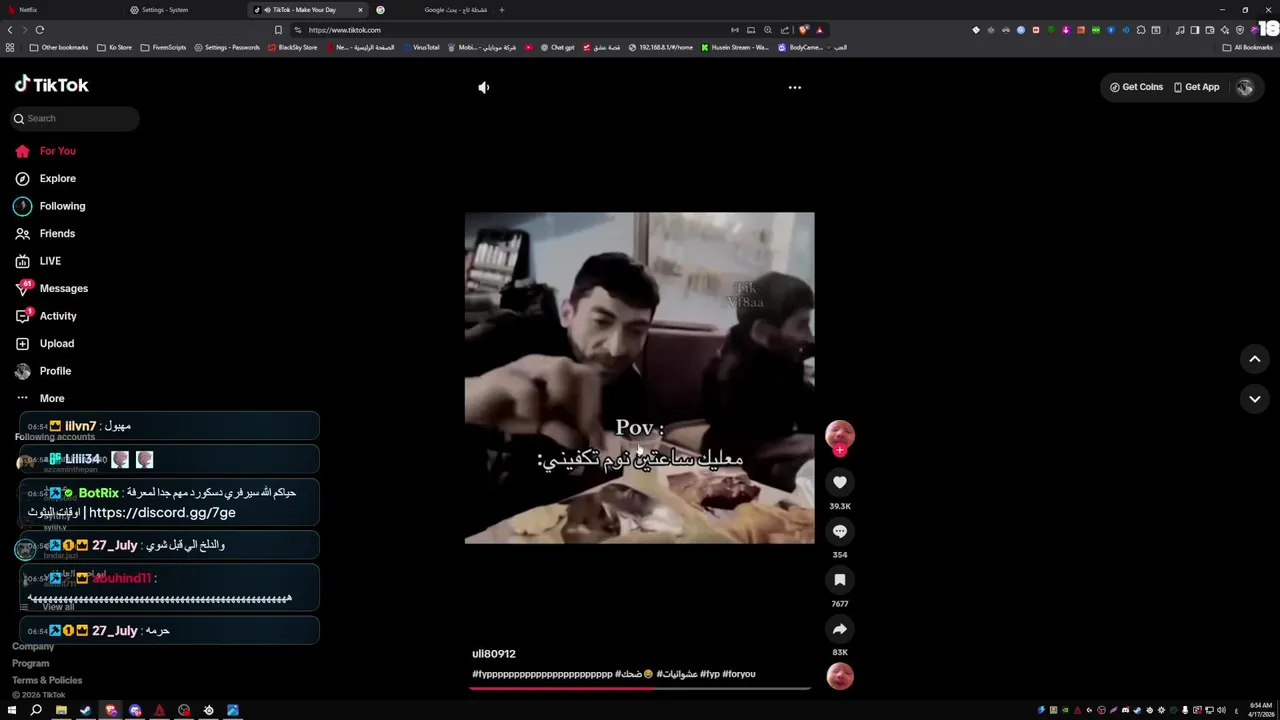1280x720 pixels.
Task: Click the Terms & Policies footer link
Action: coord(47,680)
